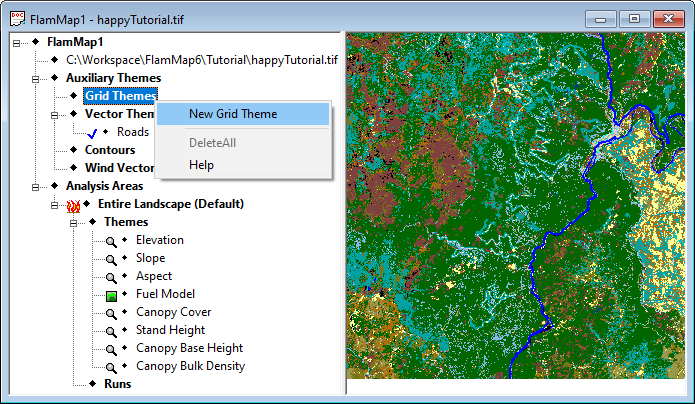This screenshot has width=695, height=404.
Task: Collapse the Analysis Areas node
Action: [35, 187]
